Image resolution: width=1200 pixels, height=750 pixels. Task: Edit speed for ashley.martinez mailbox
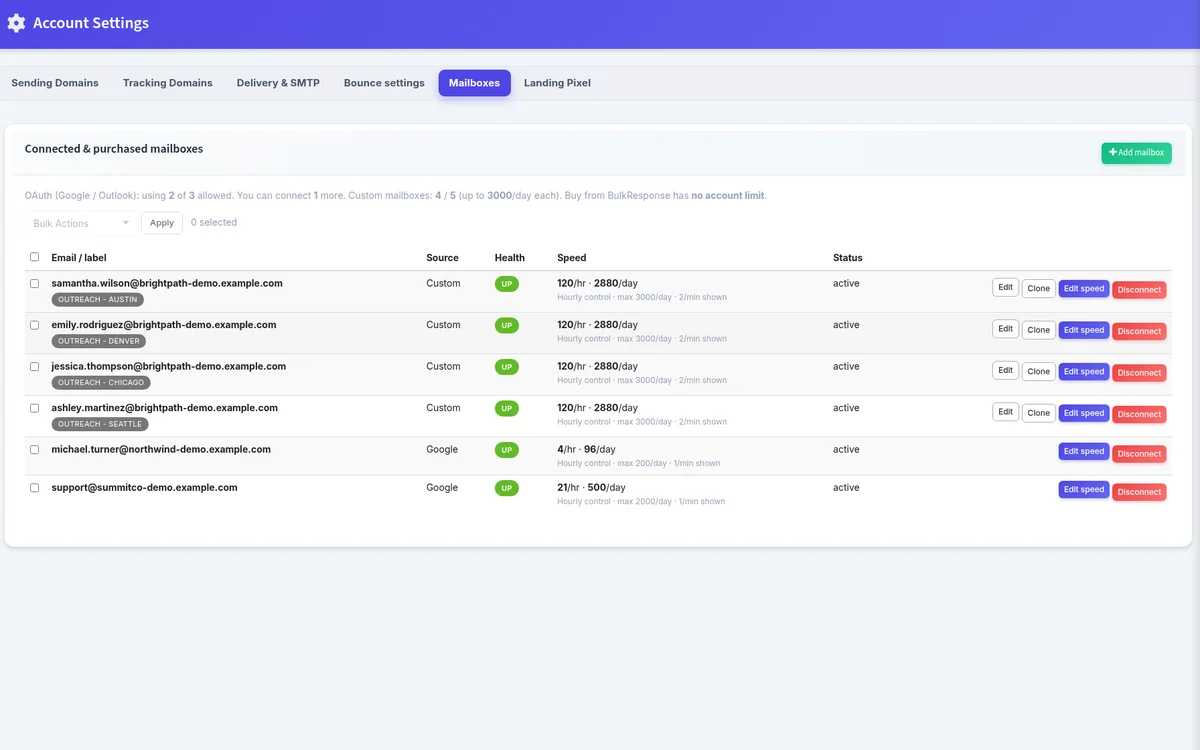pos(1084,413)
